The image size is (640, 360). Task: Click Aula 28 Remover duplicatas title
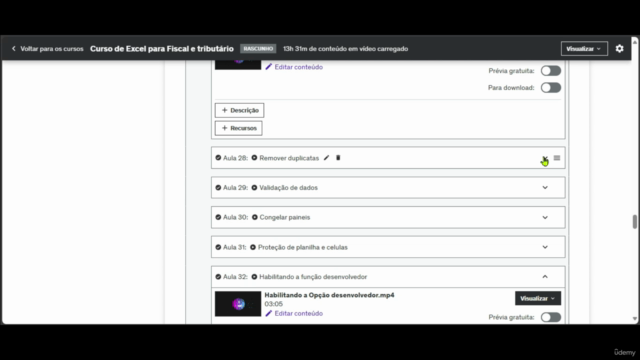click(x=289, y=158)
